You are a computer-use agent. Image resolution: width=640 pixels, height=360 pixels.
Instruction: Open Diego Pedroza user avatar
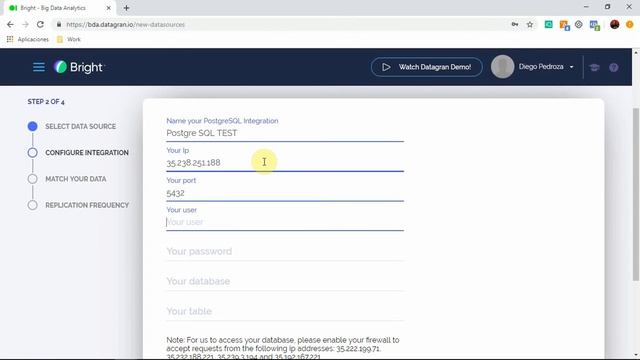(x=502, y=67)
